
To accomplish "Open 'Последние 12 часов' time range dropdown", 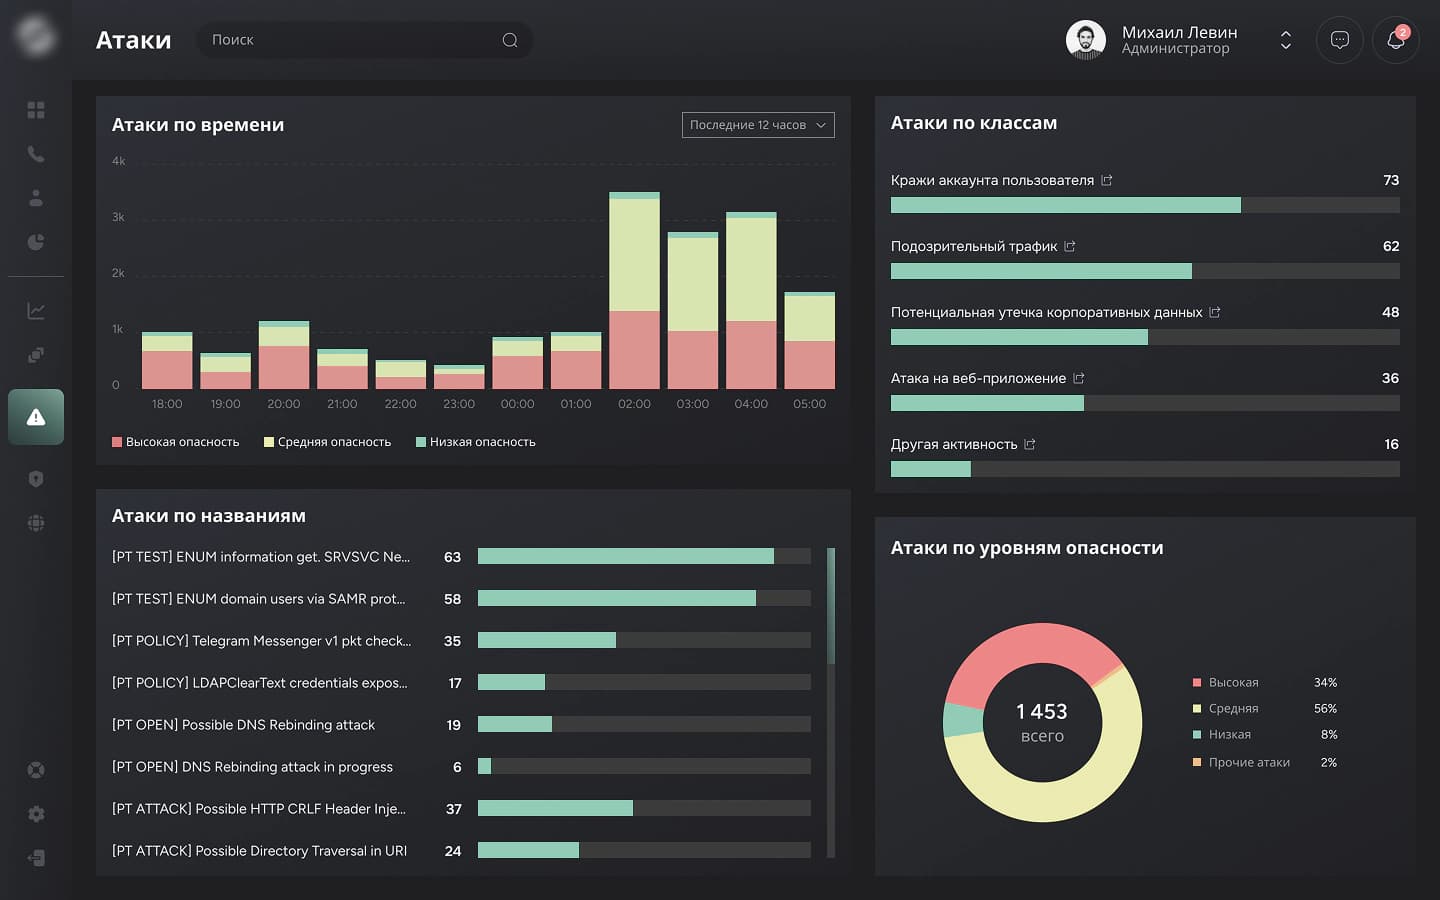I will click(x=758, y=125).
